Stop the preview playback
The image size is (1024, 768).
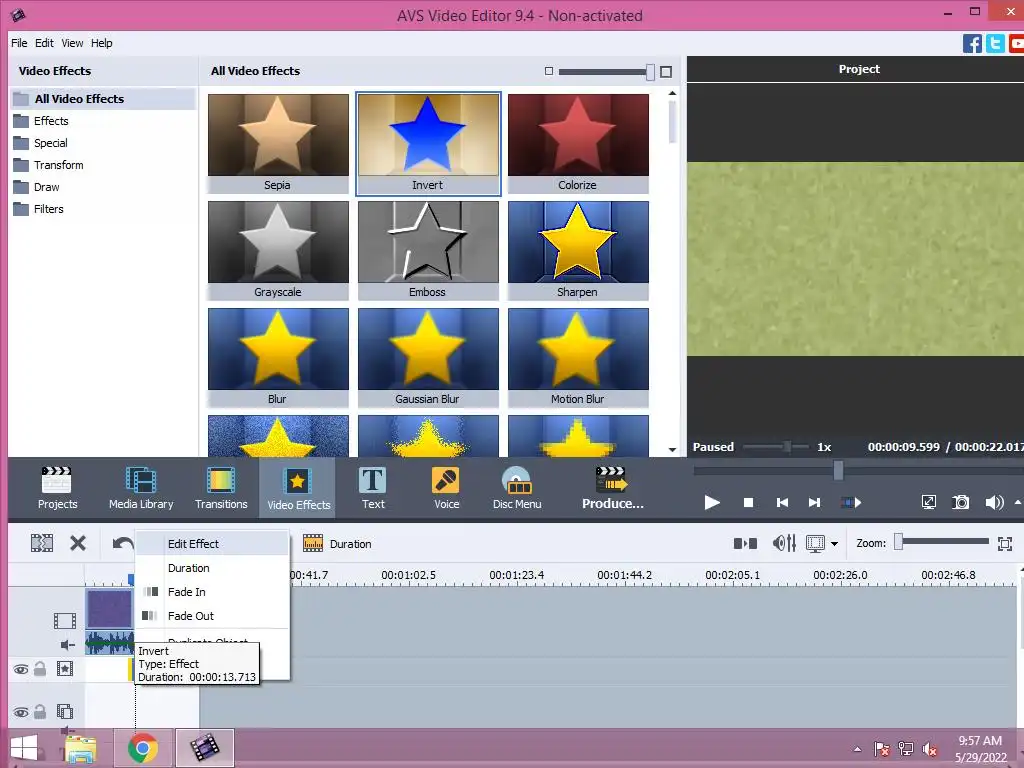[748, 502]
